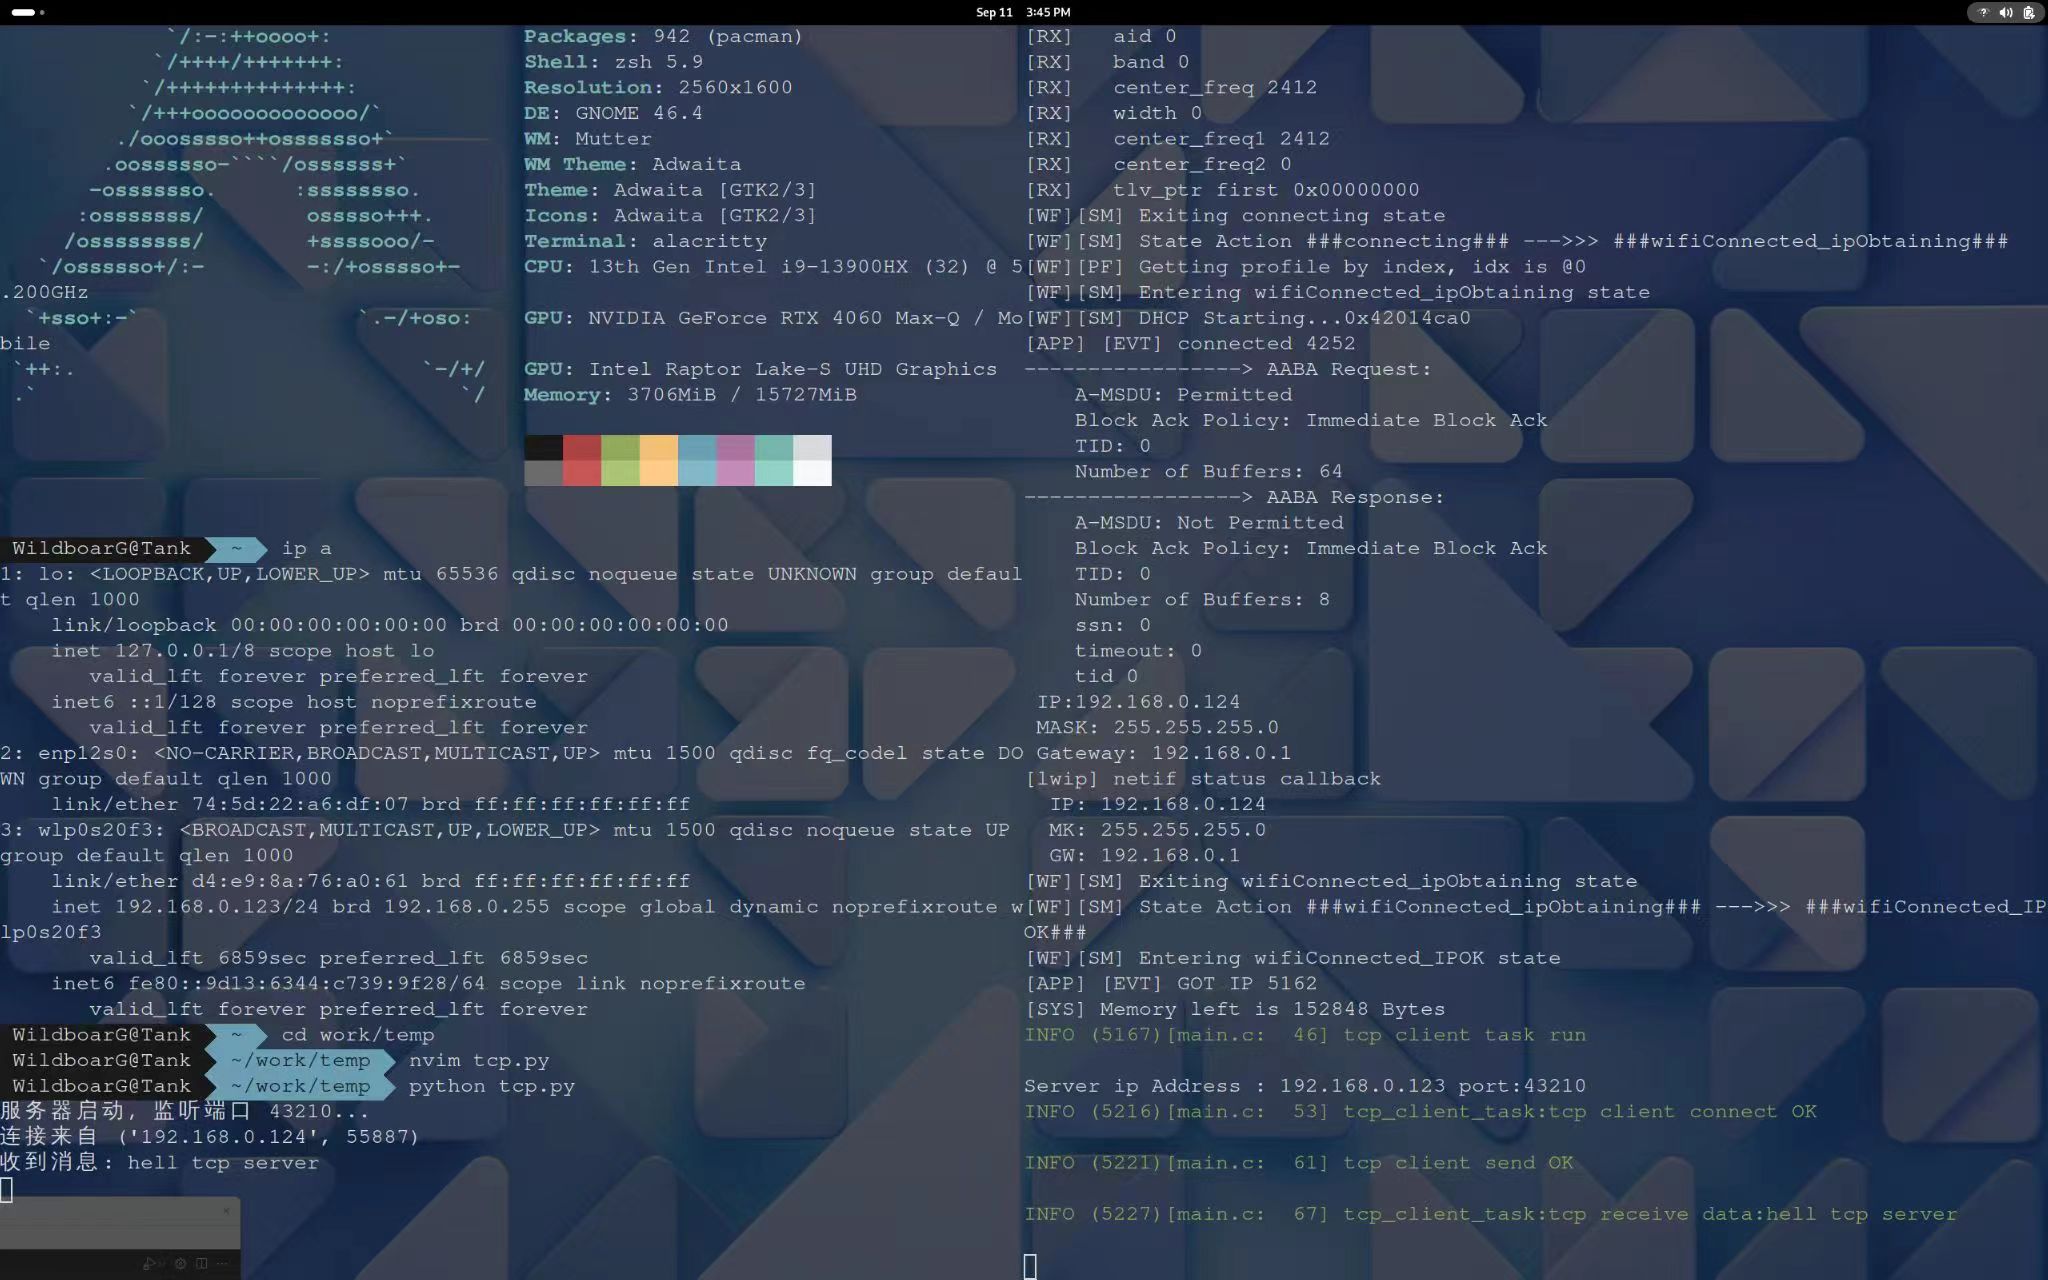This screenshot has height=1280, width=2048.
Task: Click the 'link/ether 74:5d:22:a6:df:07' line
Action: click(371, 804)
